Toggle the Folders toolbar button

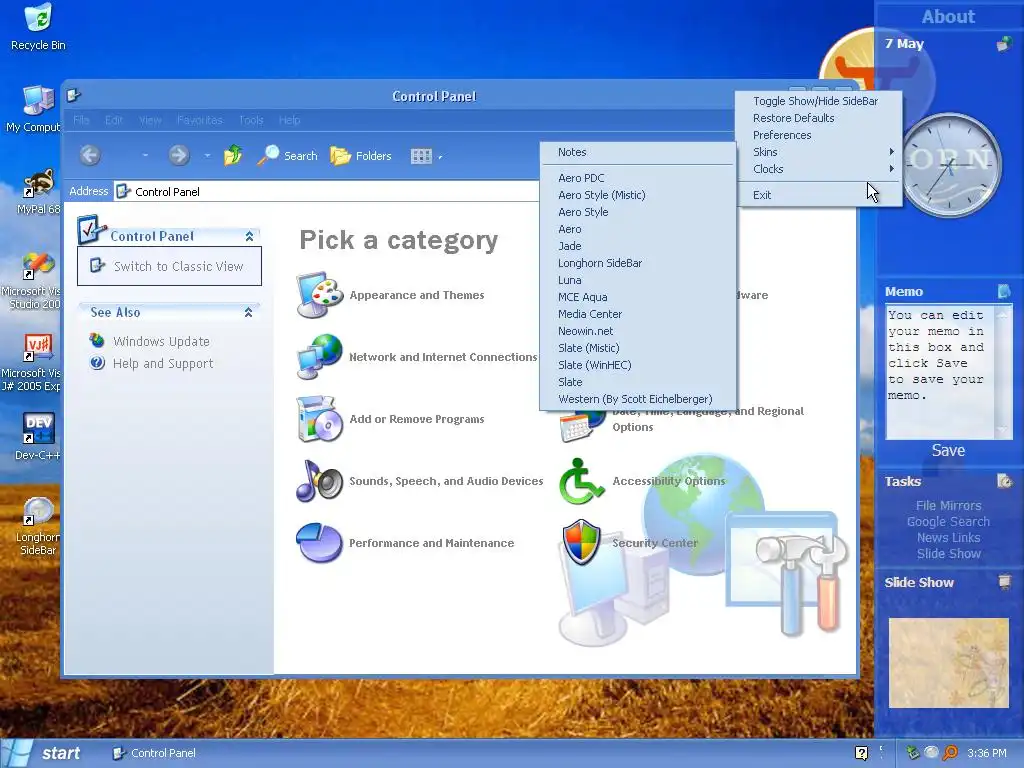point(360,155)
